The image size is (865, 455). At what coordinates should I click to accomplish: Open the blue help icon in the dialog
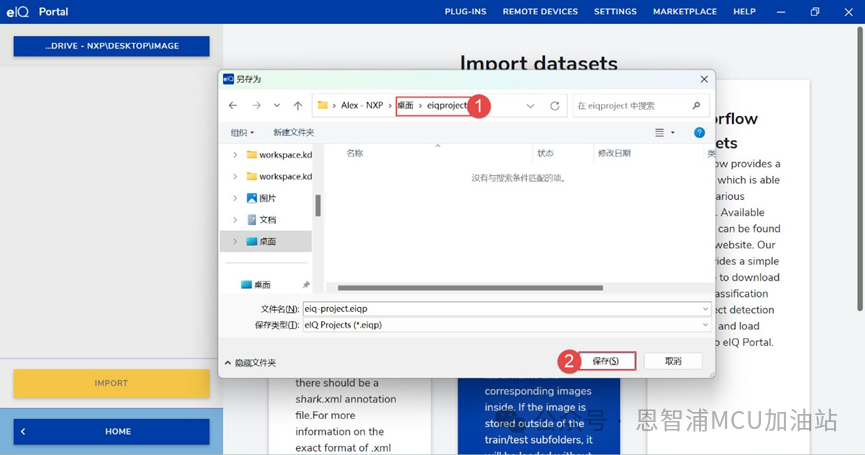click(699, 132)
